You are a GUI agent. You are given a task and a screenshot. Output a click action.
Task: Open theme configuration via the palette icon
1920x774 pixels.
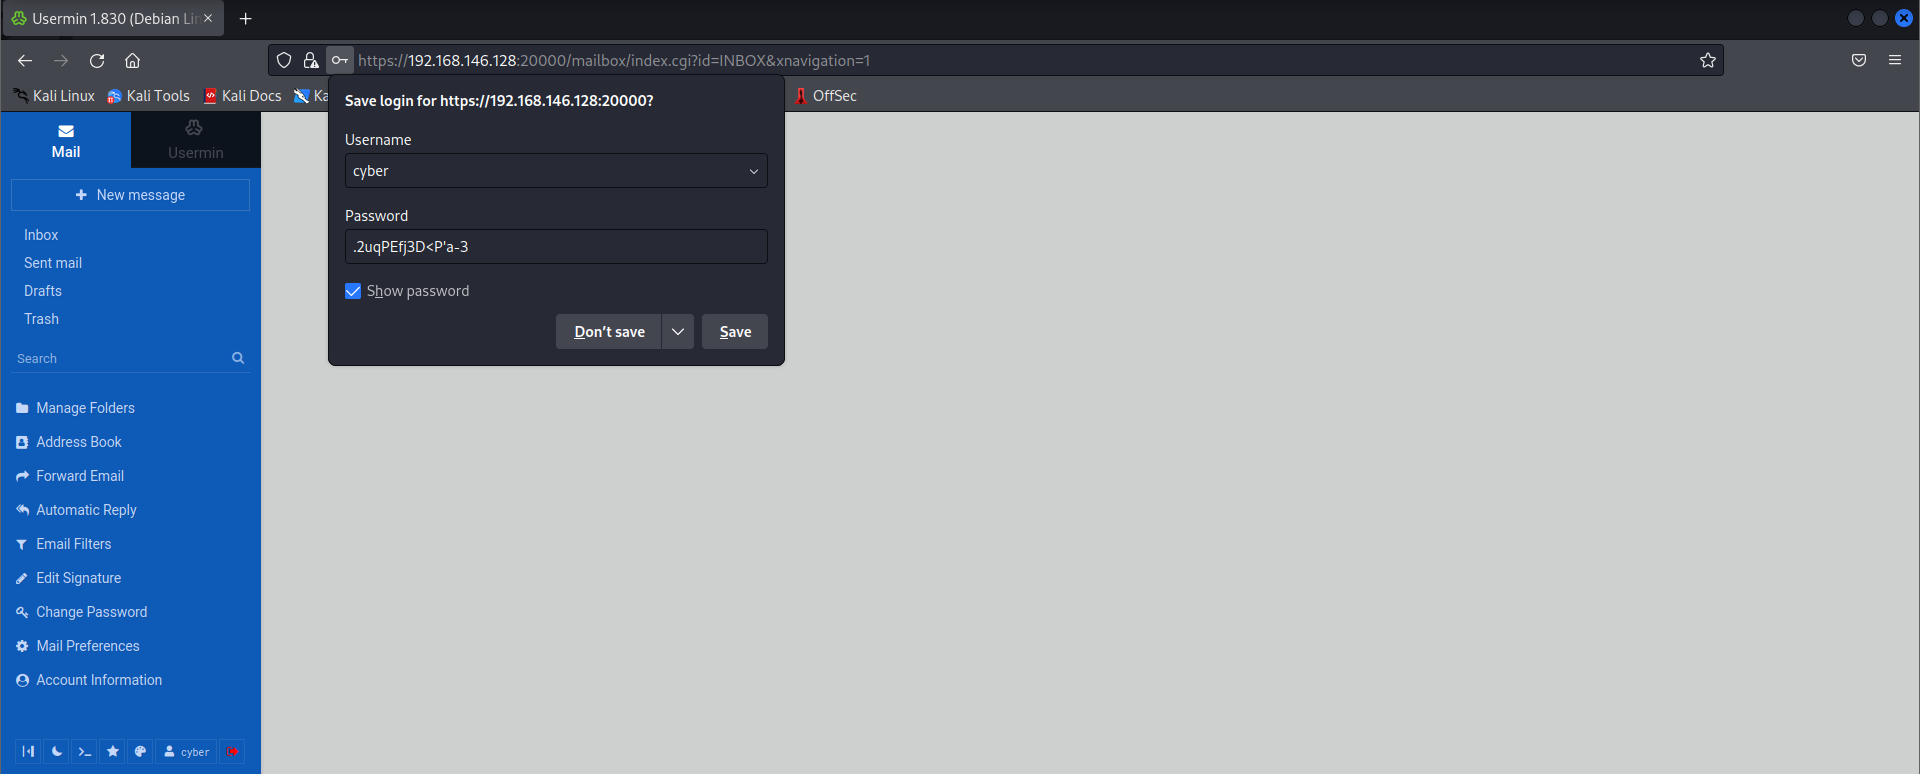pos(140,751)
